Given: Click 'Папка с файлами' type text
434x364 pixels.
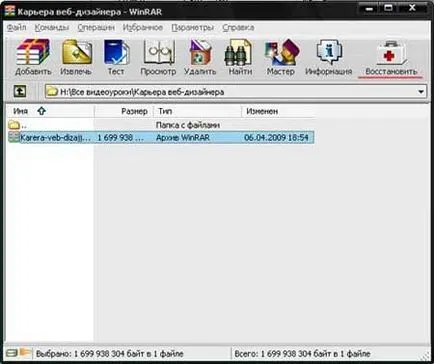Looking at the screenshot, I should click(x=188, y=125).
